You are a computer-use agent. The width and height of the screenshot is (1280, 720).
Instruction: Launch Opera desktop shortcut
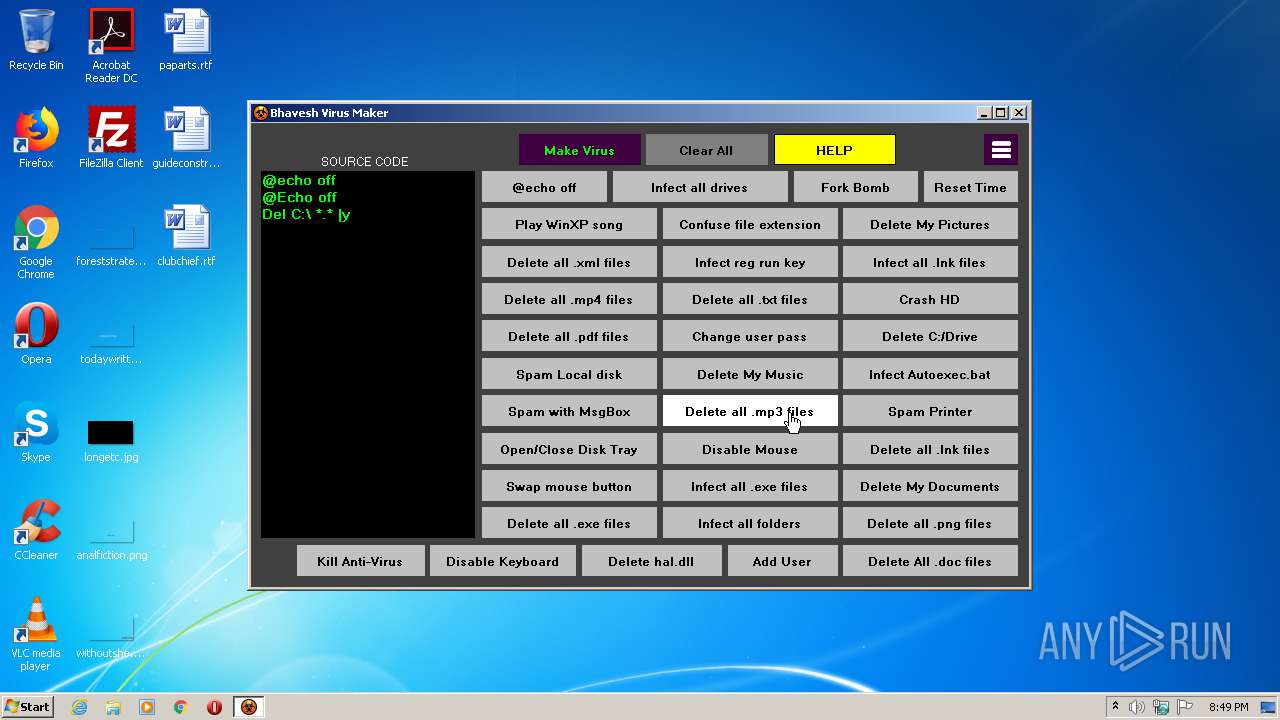(36, 334)
